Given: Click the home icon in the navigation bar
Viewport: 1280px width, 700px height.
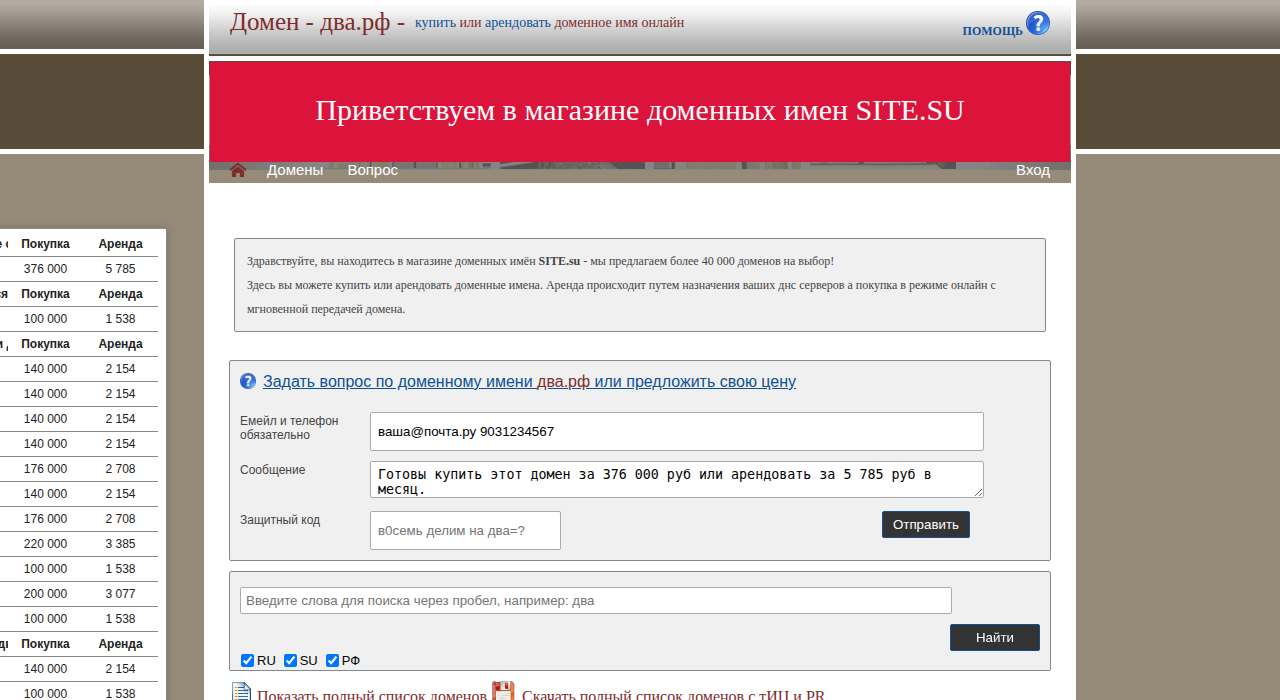Looking at the screenshot, I should point(238,170).
